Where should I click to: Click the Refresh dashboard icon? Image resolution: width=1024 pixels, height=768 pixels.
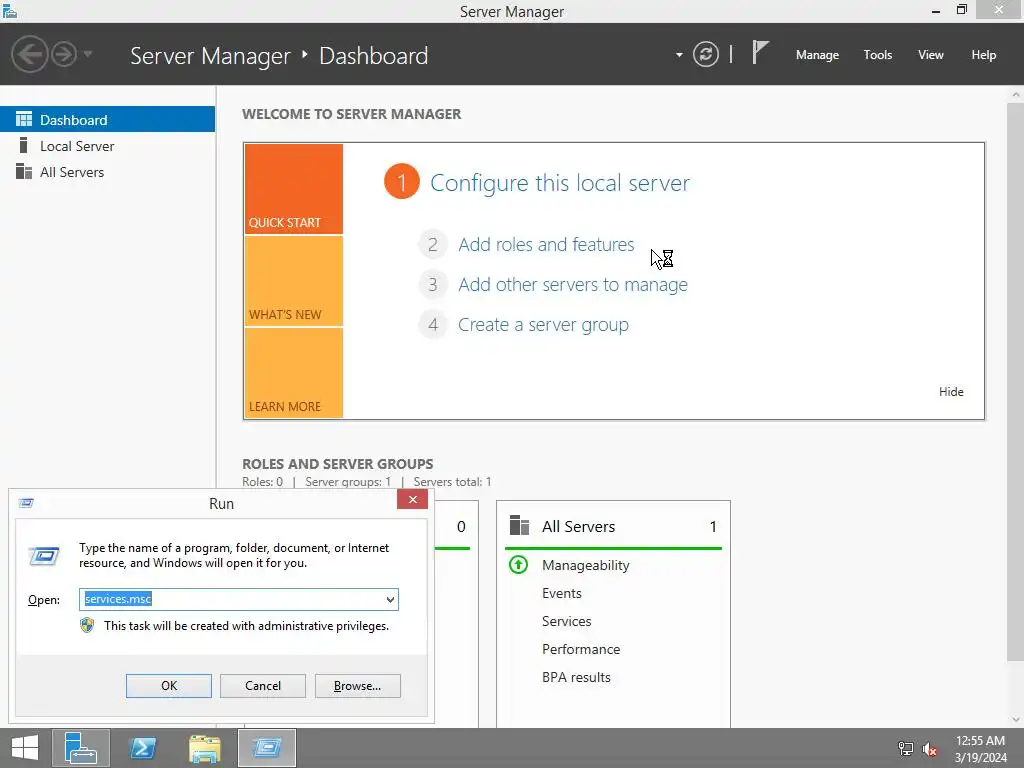(x=705, y=54)
